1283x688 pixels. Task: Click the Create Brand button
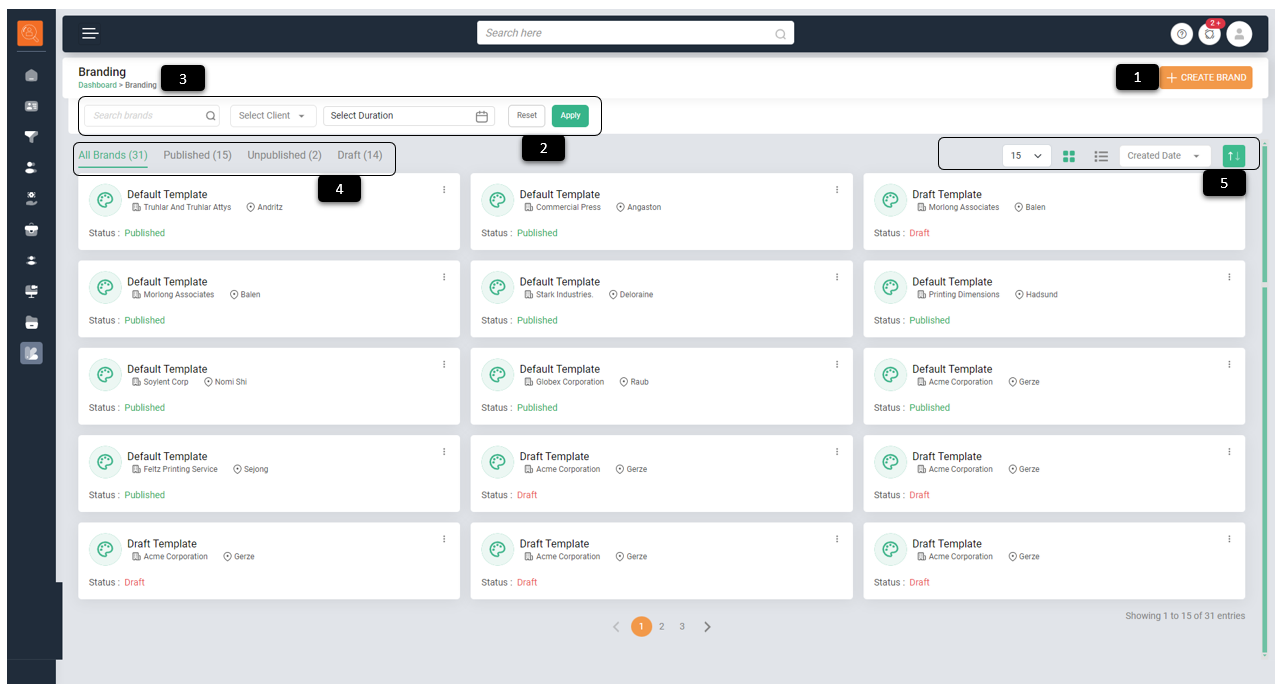(x=1206, y=78)
